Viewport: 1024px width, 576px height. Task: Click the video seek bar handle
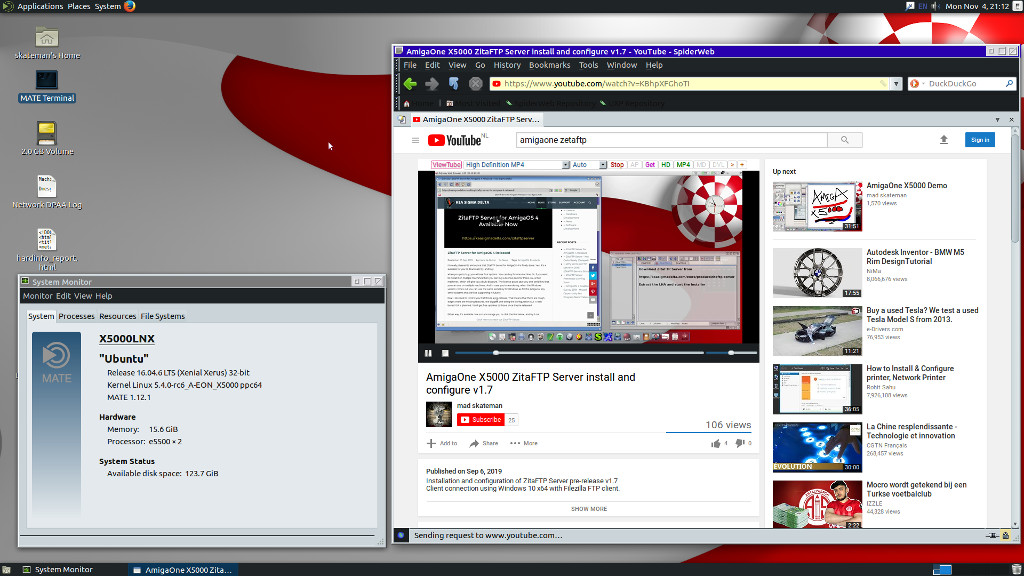[496, 353]
